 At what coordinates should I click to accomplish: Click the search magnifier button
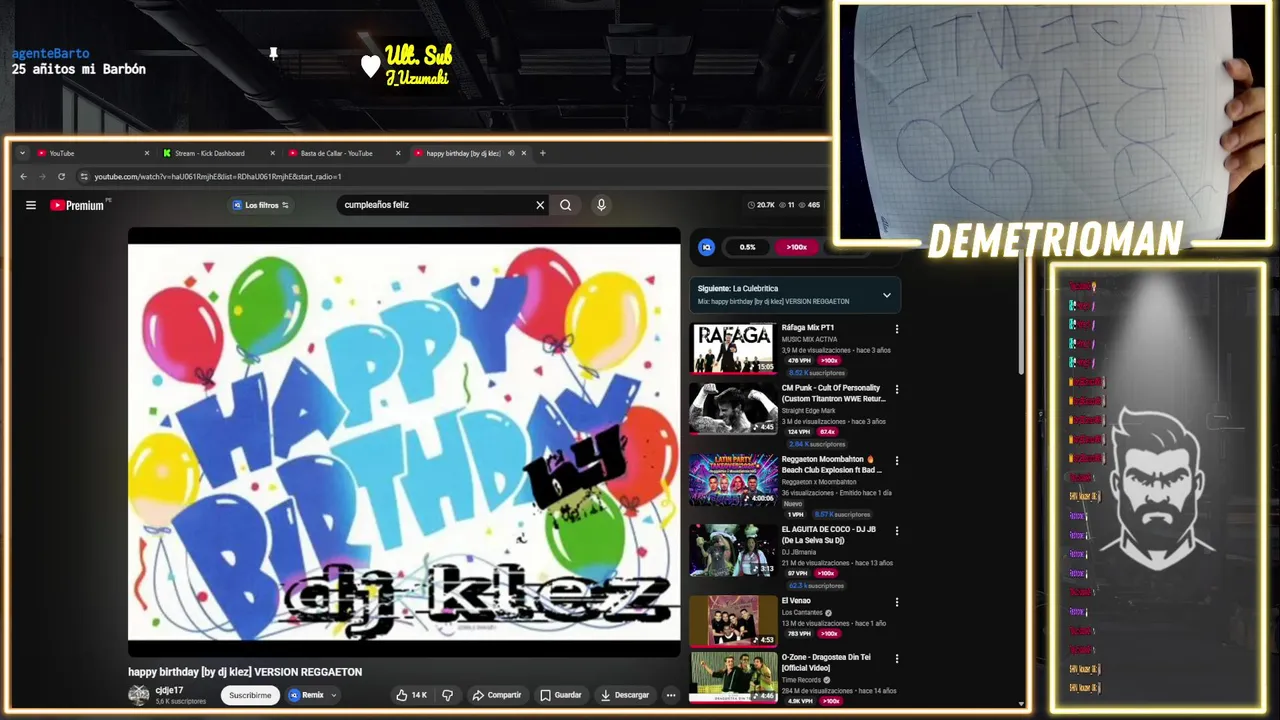[x=566, y=205]
